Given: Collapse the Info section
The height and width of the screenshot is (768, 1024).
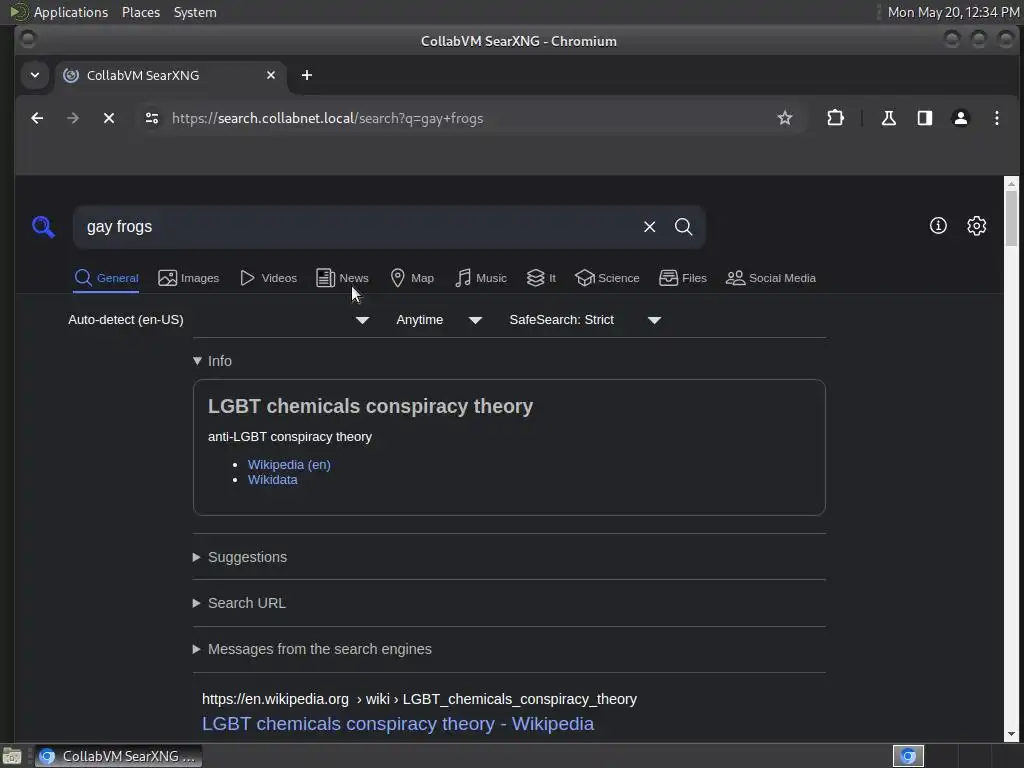Looking at the screenshot, I should 212,361.
